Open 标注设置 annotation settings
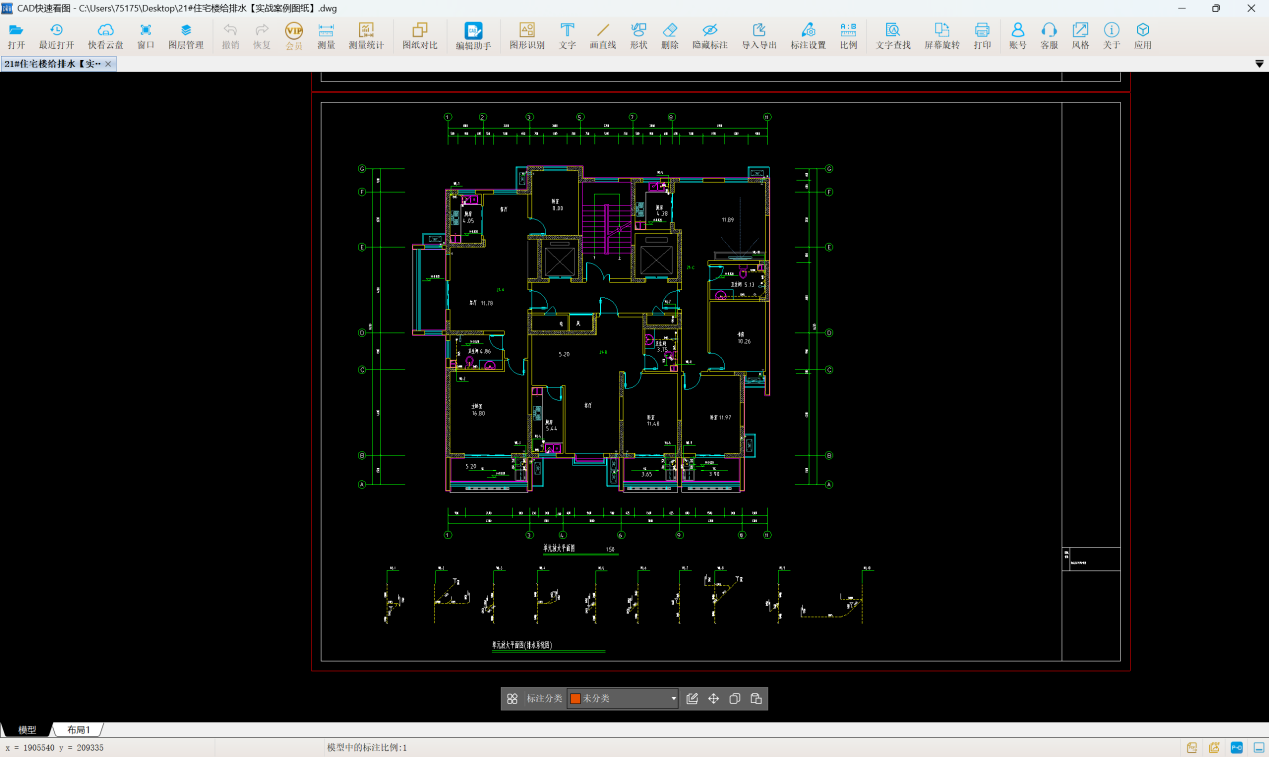The image size is (1269, 757). [808, 36]
